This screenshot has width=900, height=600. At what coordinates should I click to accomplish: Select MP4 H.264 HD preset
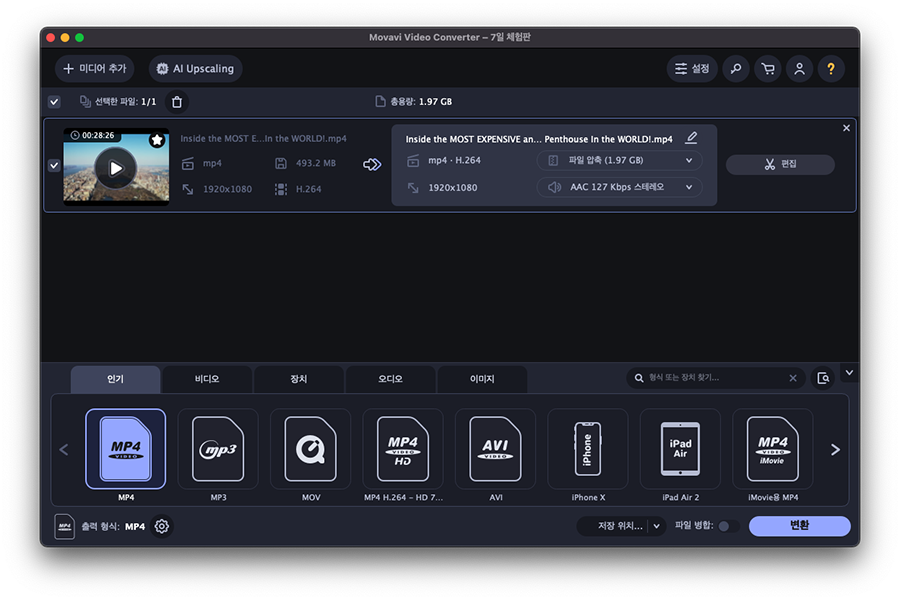point(403,449)
